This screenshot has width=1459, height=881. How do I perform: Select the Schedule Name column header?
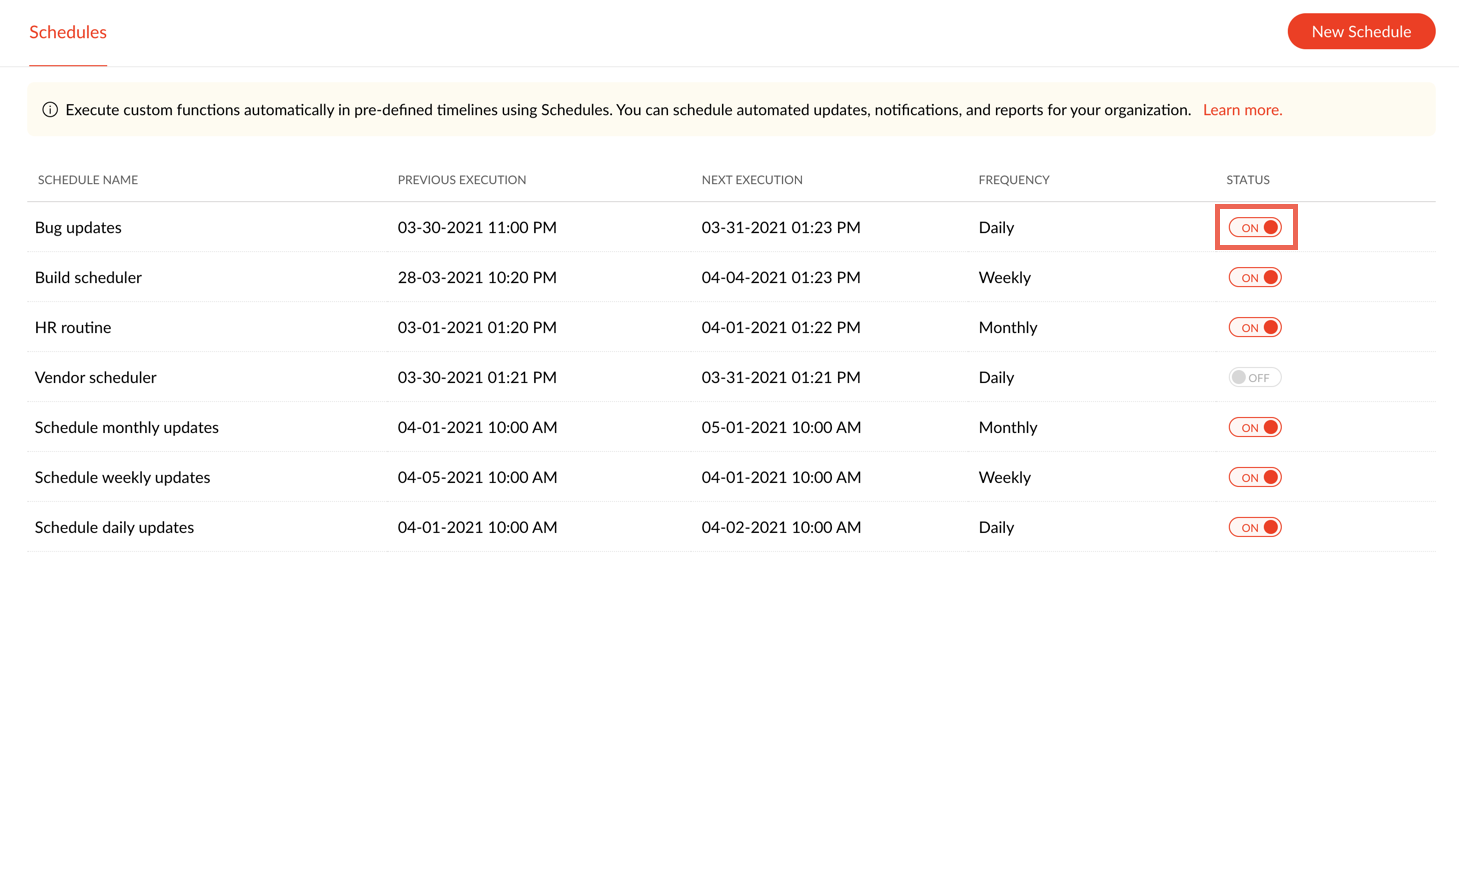88,180
